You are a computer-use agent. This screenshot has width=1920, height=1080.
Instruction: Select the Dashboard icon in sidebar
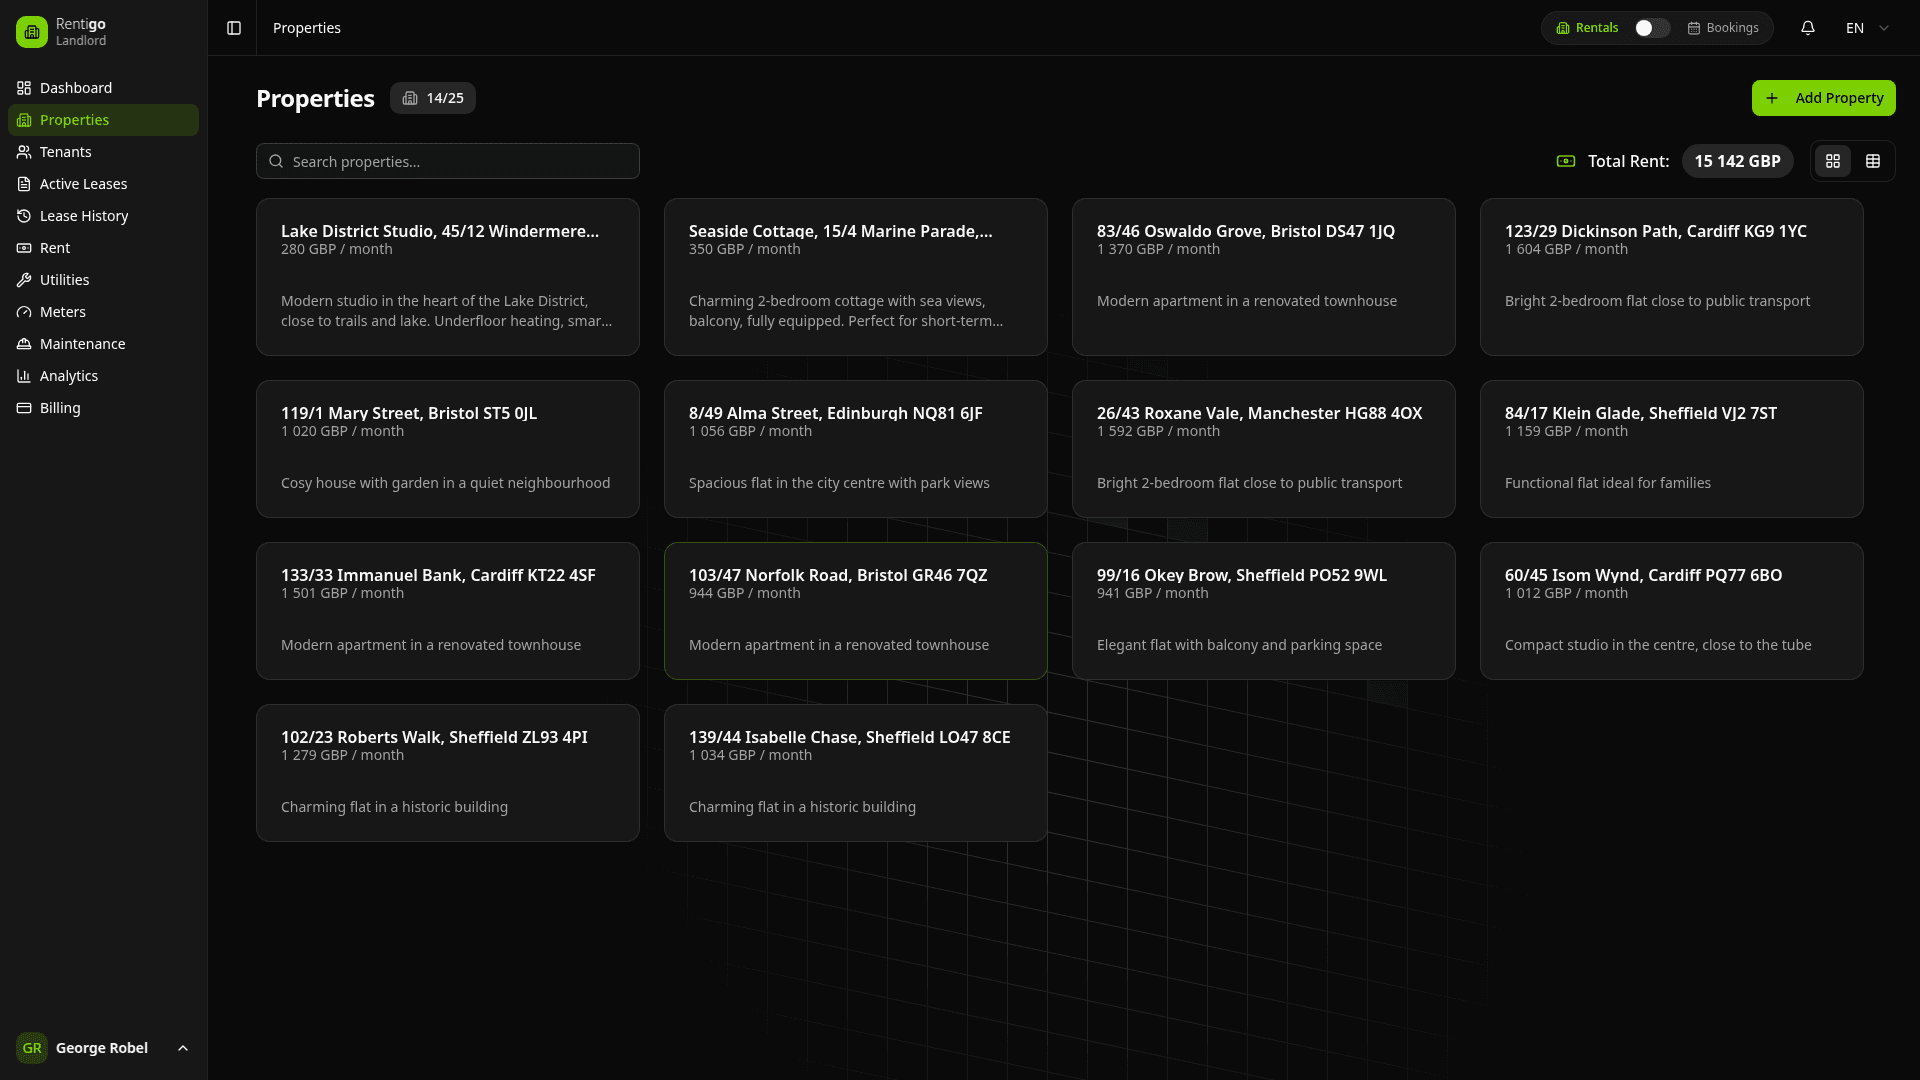tap(25, 88)
